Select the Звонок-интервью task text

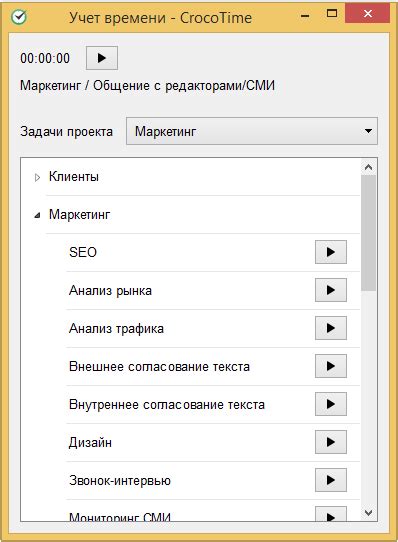point(120,480)
